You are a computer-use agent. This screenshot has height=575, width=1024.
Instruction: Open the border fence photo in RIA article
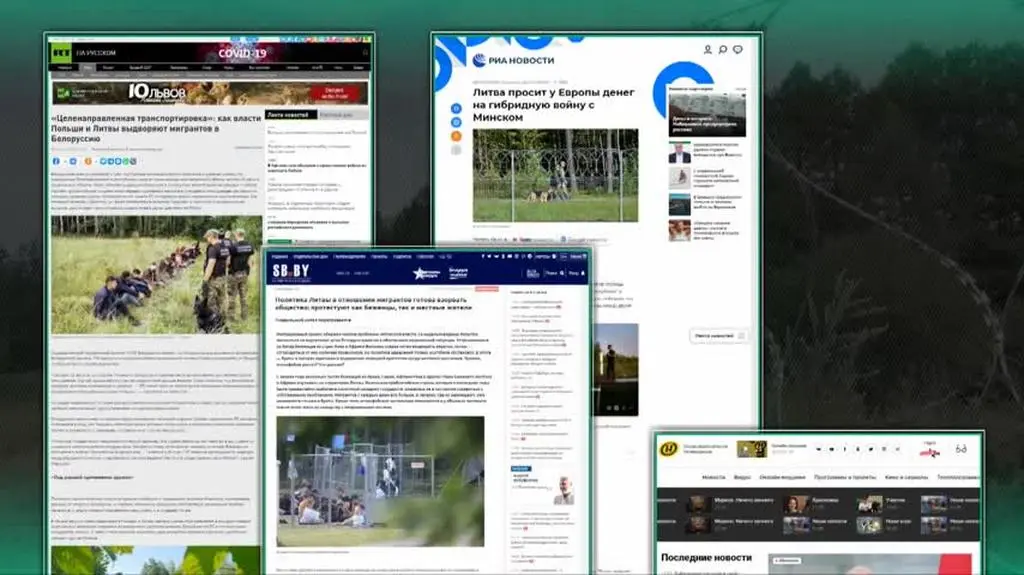click(555, 174)
